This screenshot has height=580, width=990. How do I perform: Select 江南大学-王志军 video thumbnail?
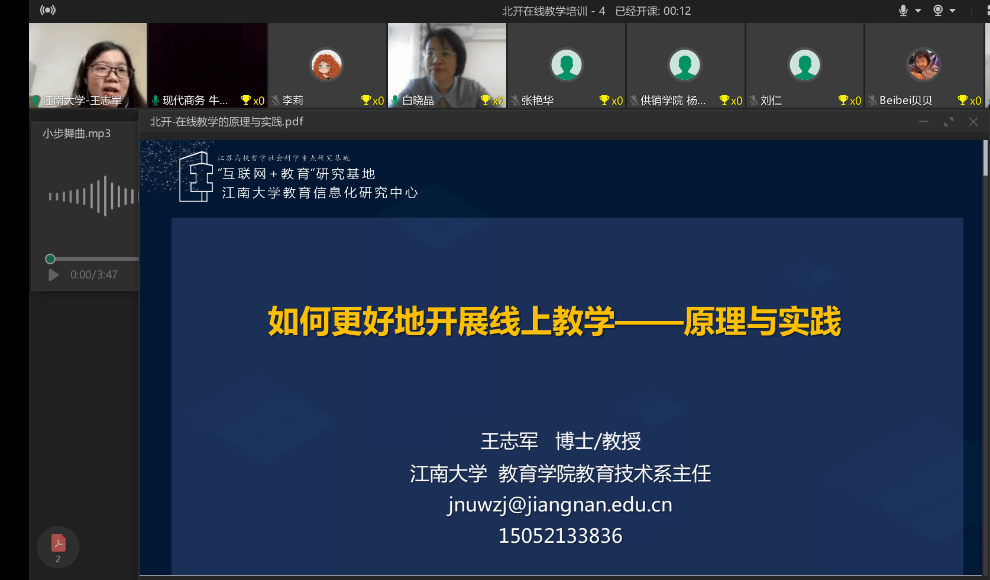(x=87, y=62)
